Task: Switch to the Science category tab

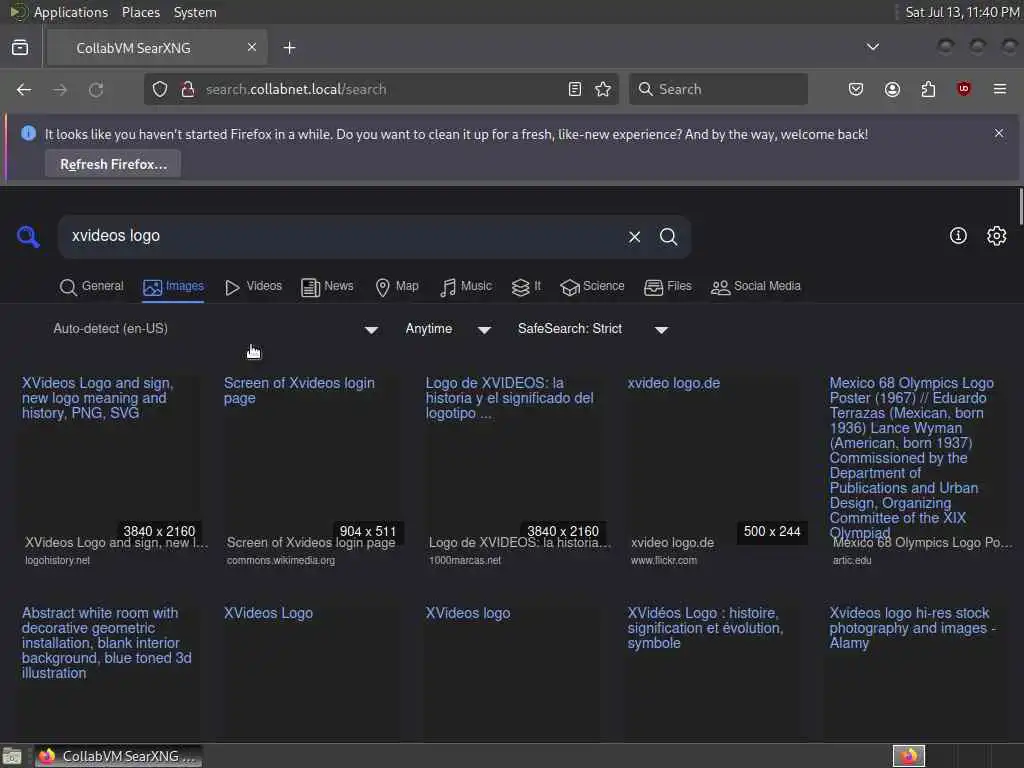Action: [592, 287]
